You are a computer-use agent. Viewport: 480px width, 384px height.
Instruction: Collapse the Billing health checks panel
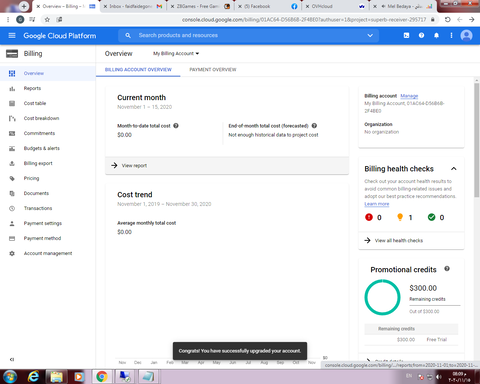(x=454, y=169)
